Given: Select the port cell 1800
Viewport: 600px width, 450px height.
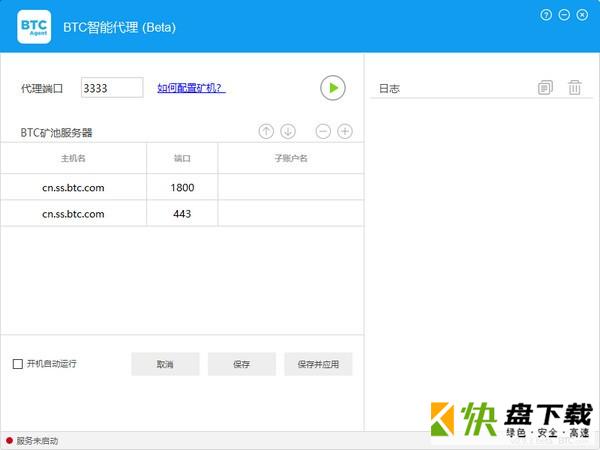Looking at the screenshot, I should [182, 188].
